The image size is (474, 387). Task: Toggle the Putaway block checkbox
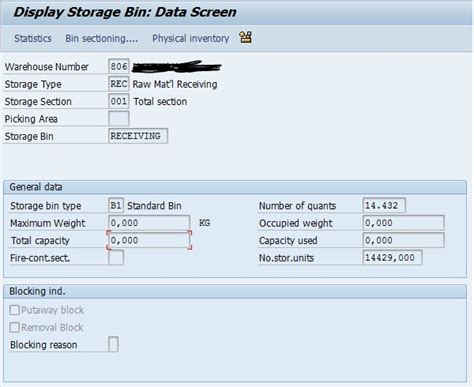[x=14, y=310]
